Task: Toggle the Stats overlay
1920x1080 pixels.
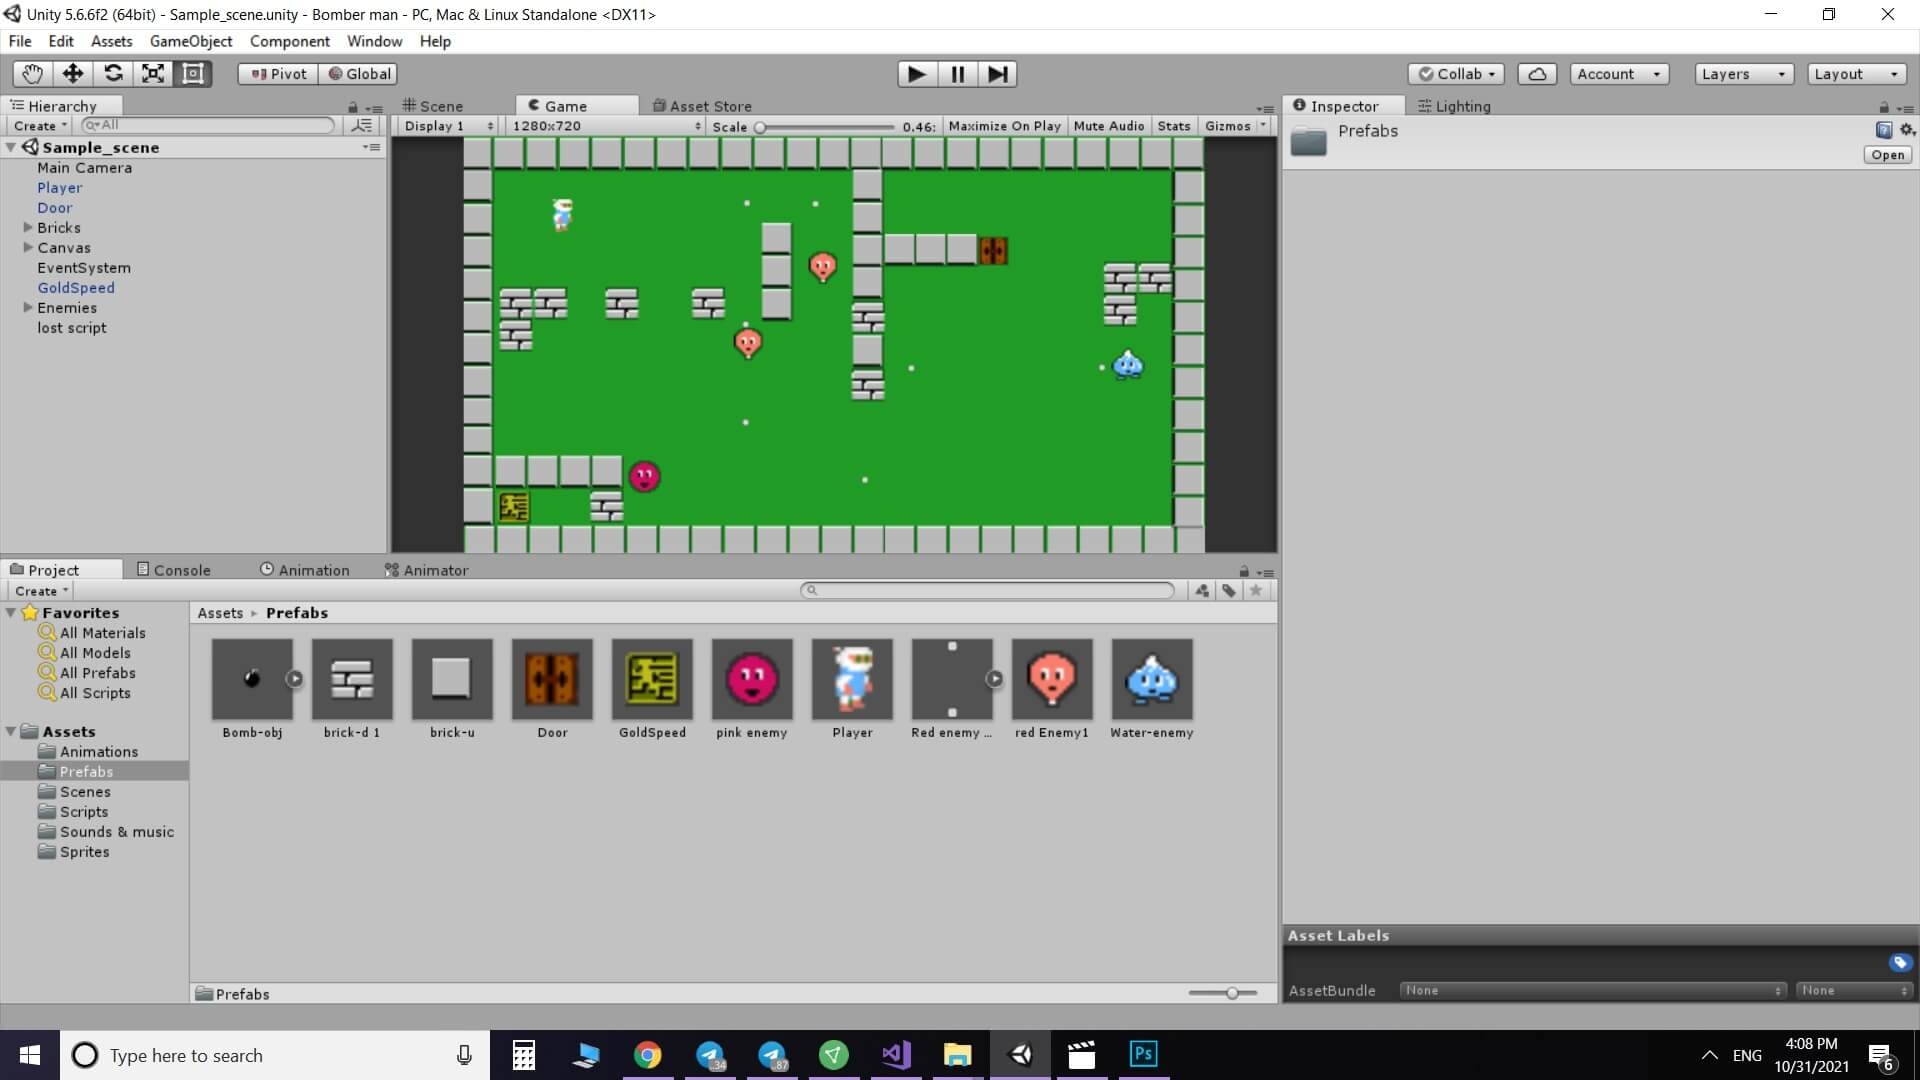Action: tap(1174, 126)
